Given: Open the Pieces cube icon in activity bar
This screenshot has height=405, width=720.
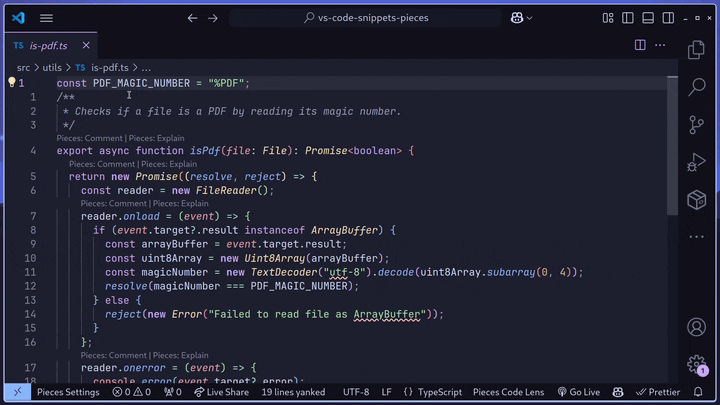Looking at the screenshot, I should [697, 200].
